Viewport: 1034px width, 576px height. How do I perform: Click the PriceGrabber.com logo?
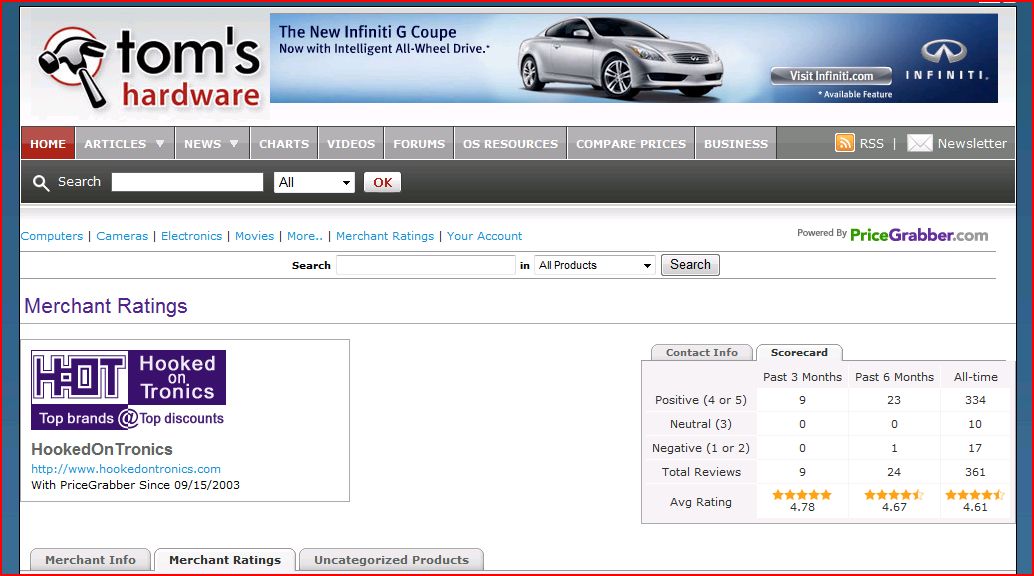pos(919,235)
